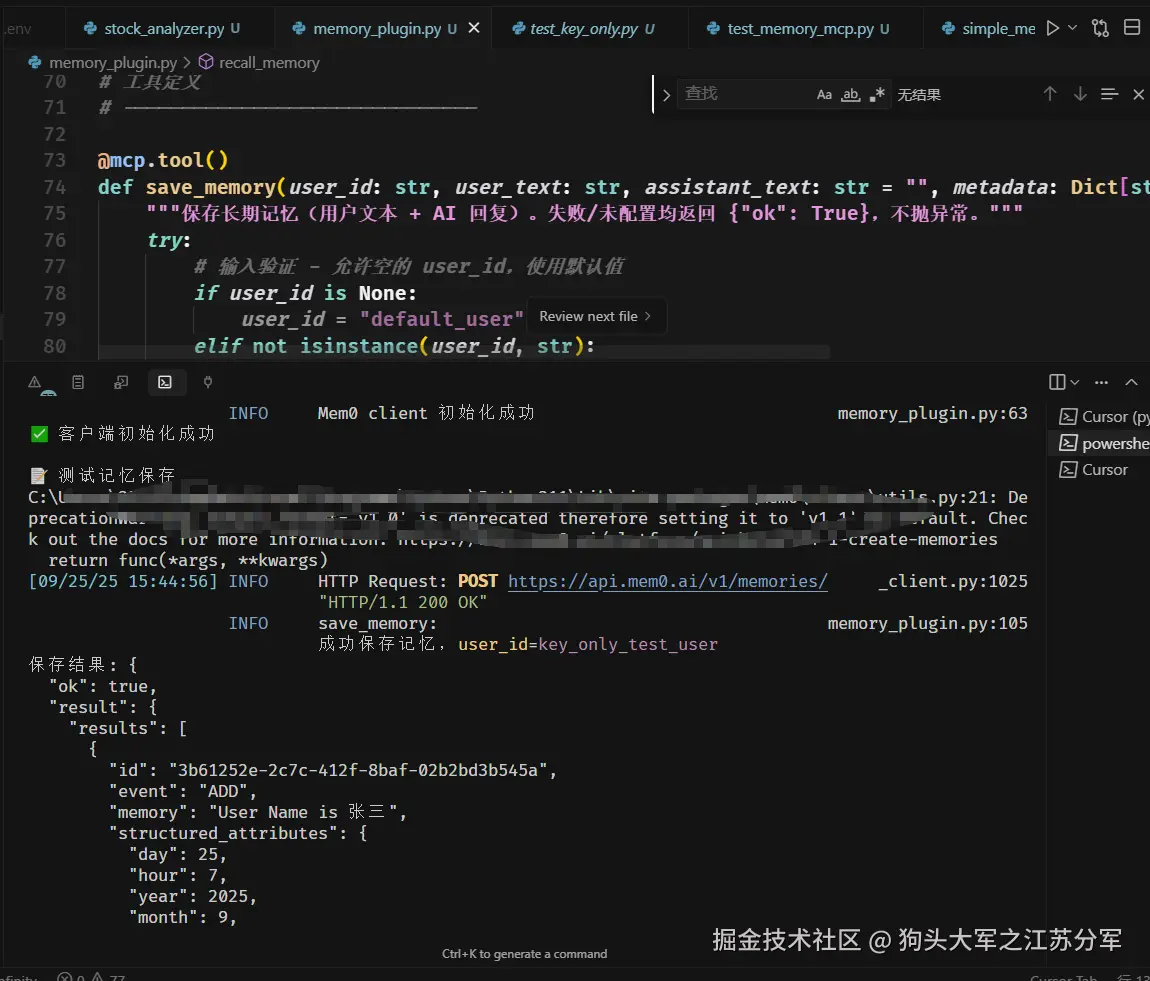This screenshot has width=1150, height=981.
Task: Toggle regular expression search in find
Action: click(x=876, y=95)
